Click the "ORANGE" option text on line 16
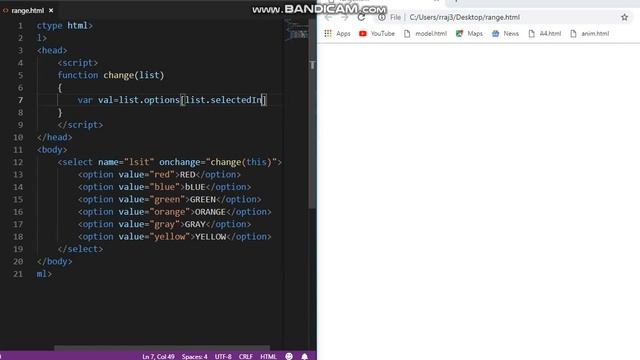 [x=210, y=212]
